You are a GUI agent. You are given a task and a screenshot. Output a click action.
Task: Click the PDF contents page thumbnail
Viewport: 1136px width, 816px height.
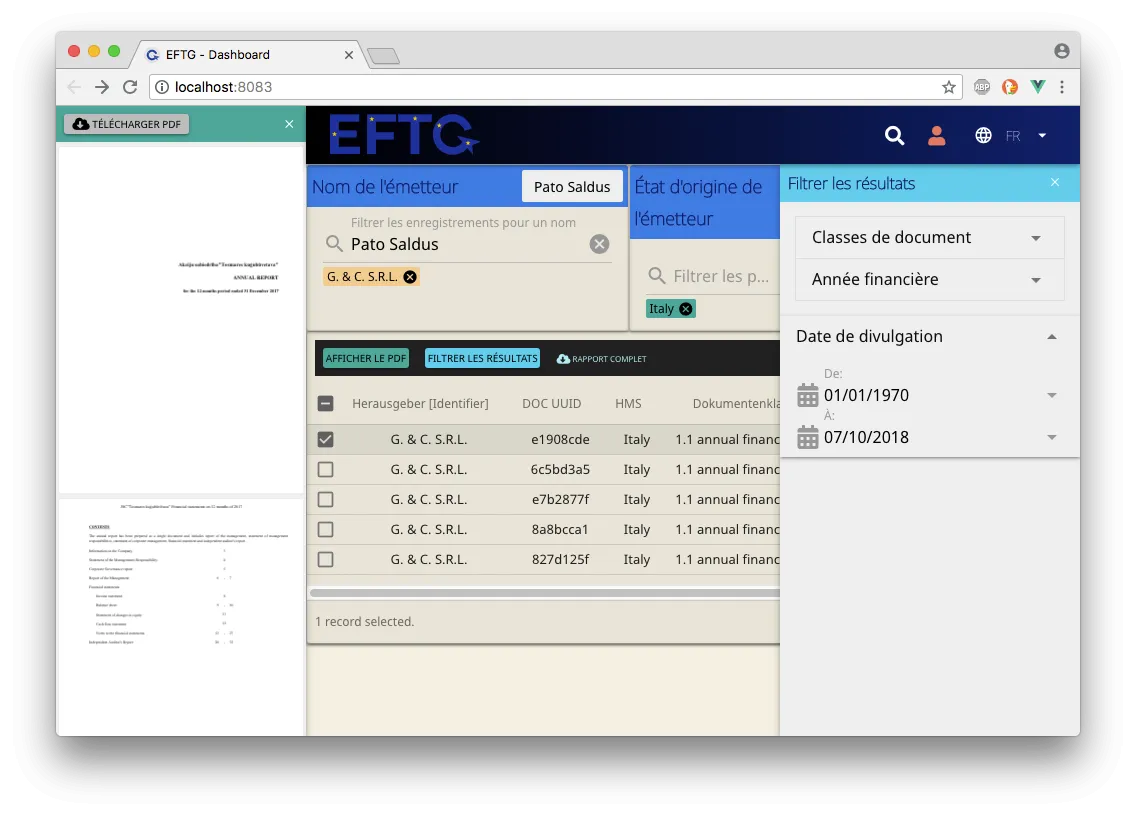pyautogui.click(x=181, y=616)
